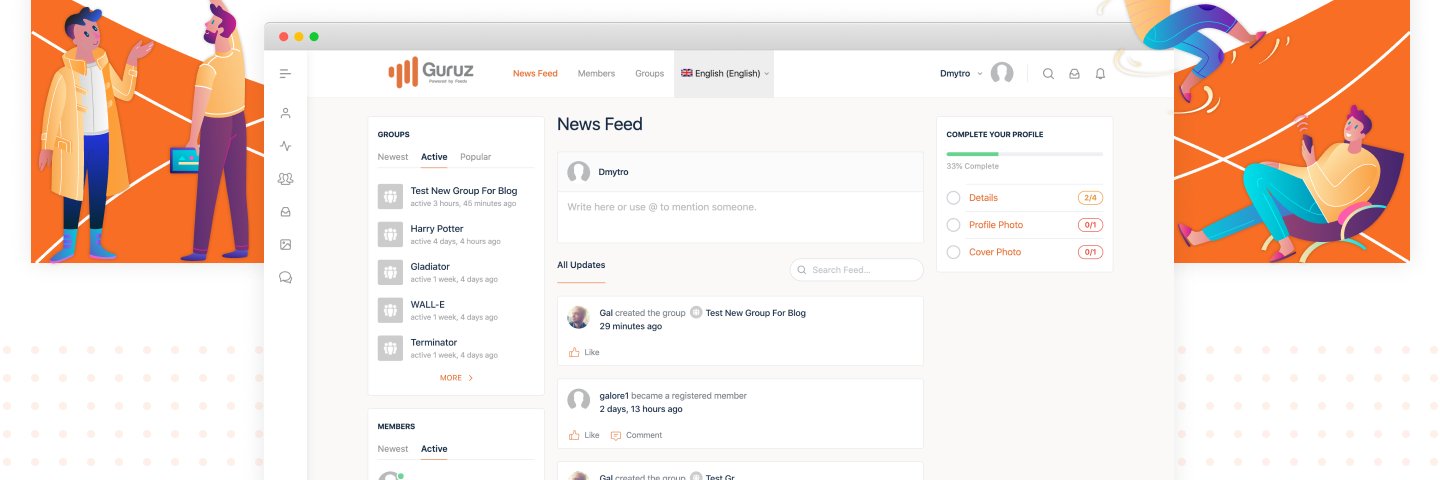
Task: Open the Groups menu item
Action: [x=649, y=73]
